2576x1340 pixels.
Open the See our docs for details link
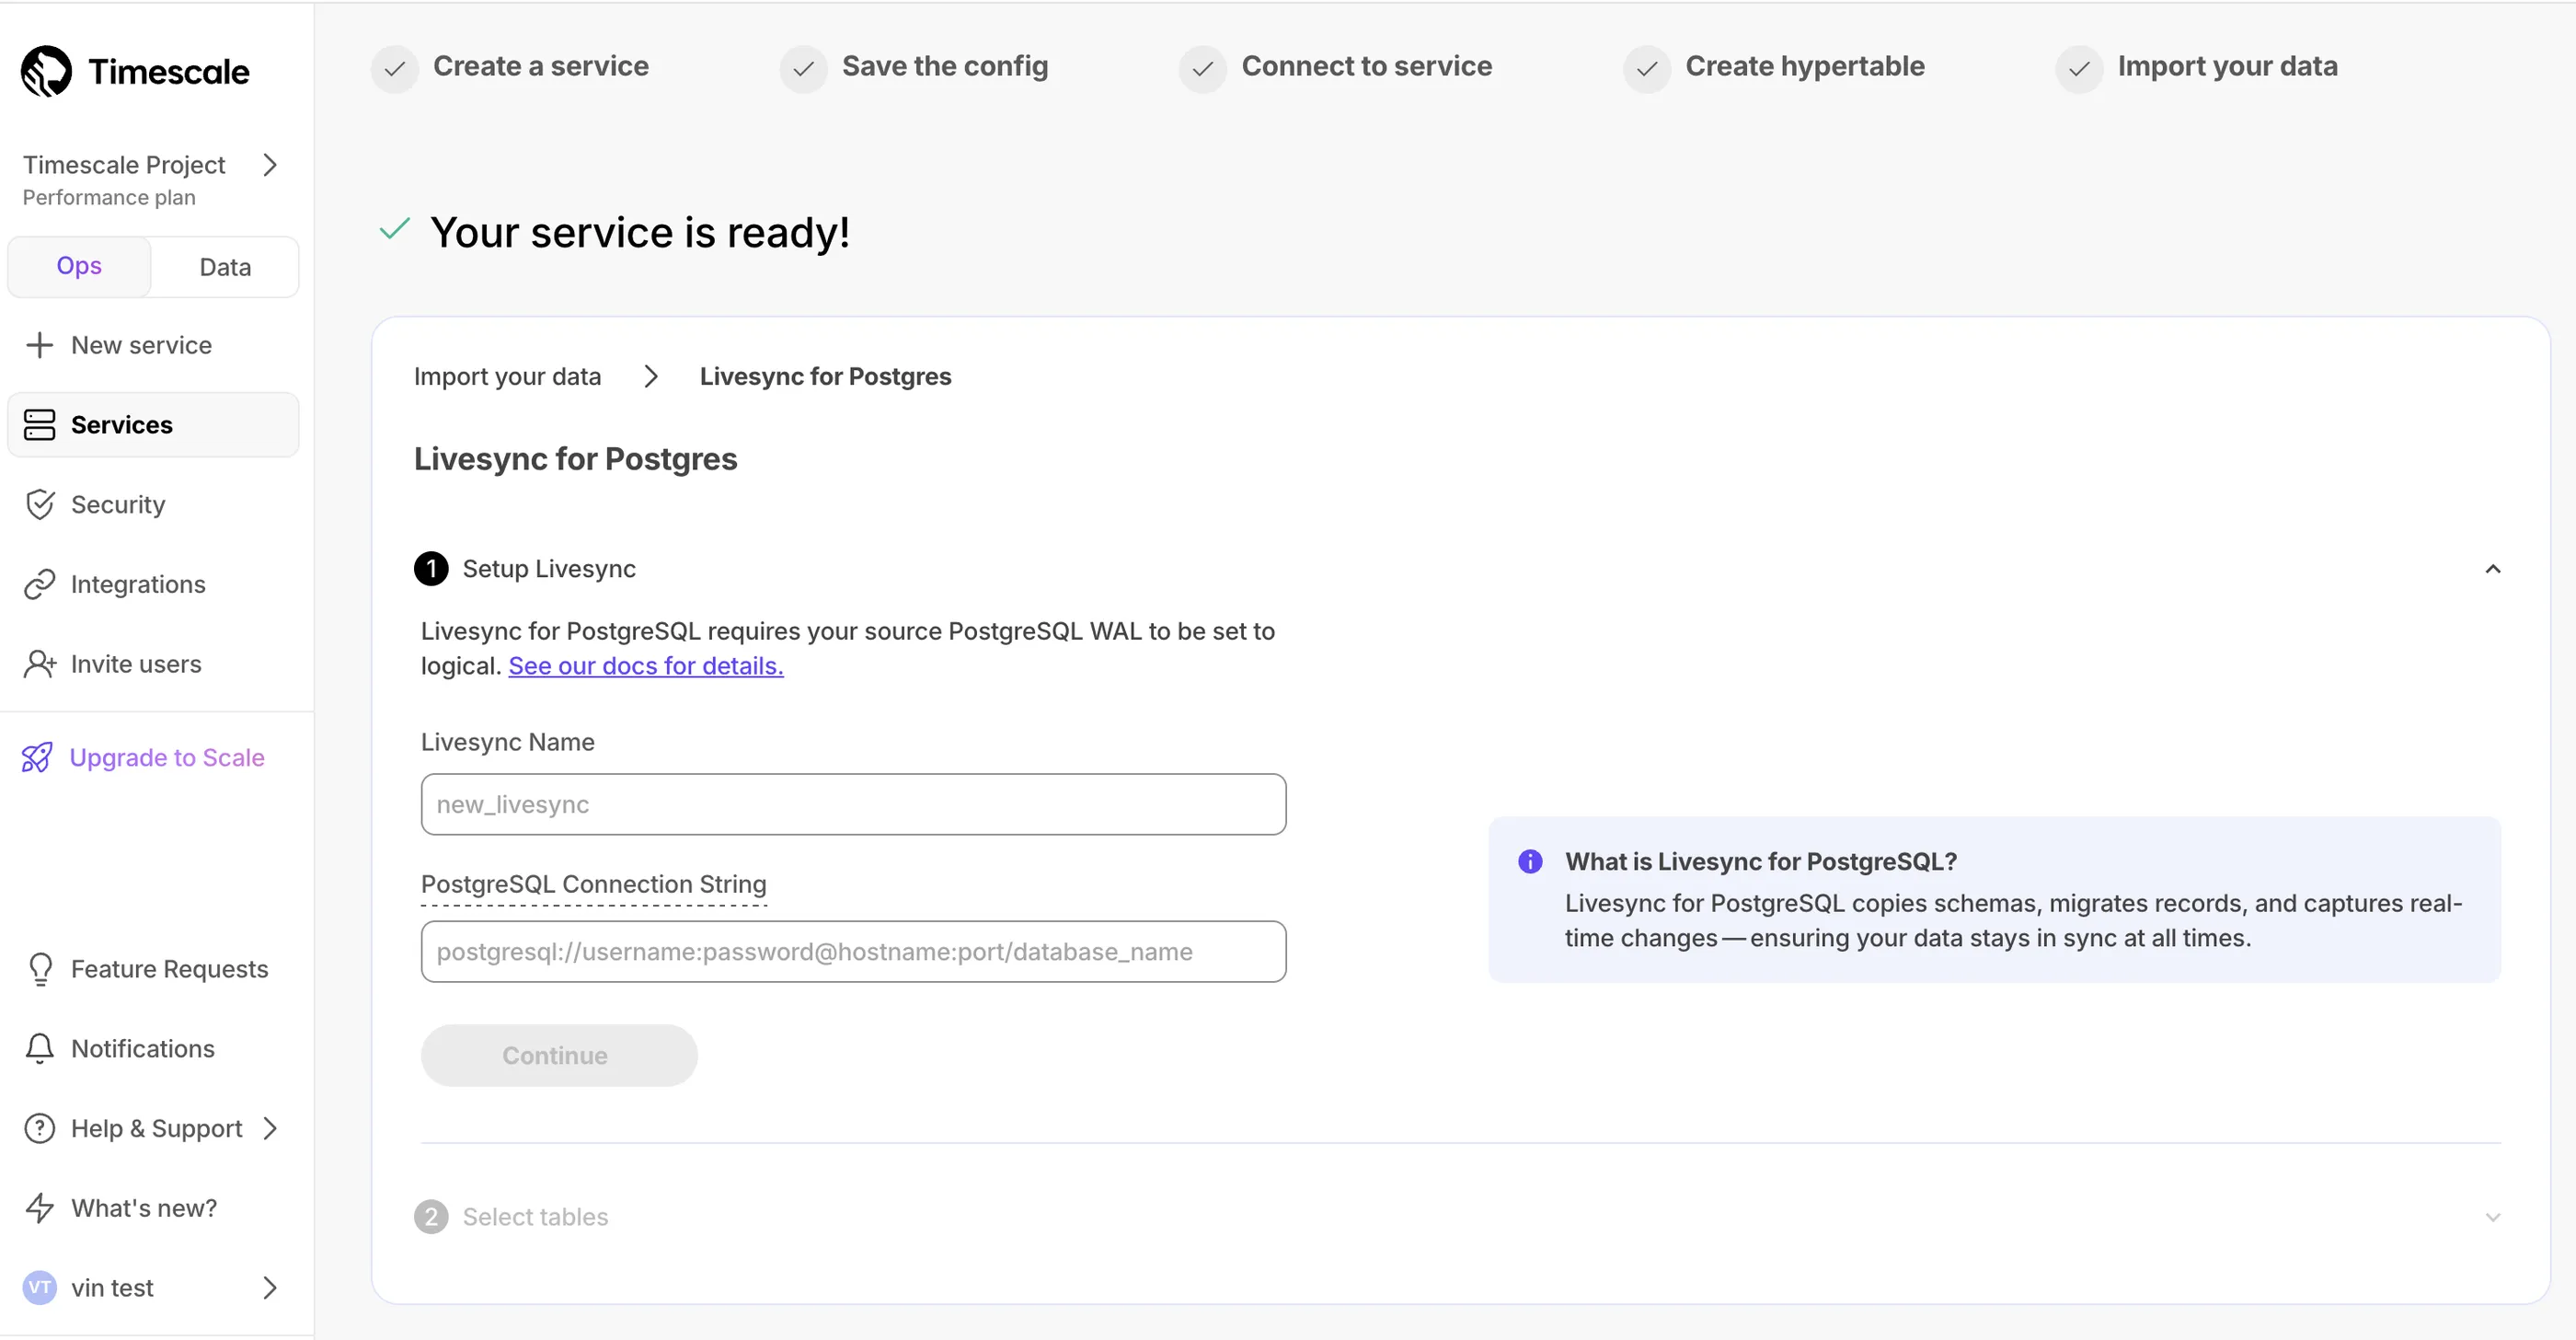[645, 666]
